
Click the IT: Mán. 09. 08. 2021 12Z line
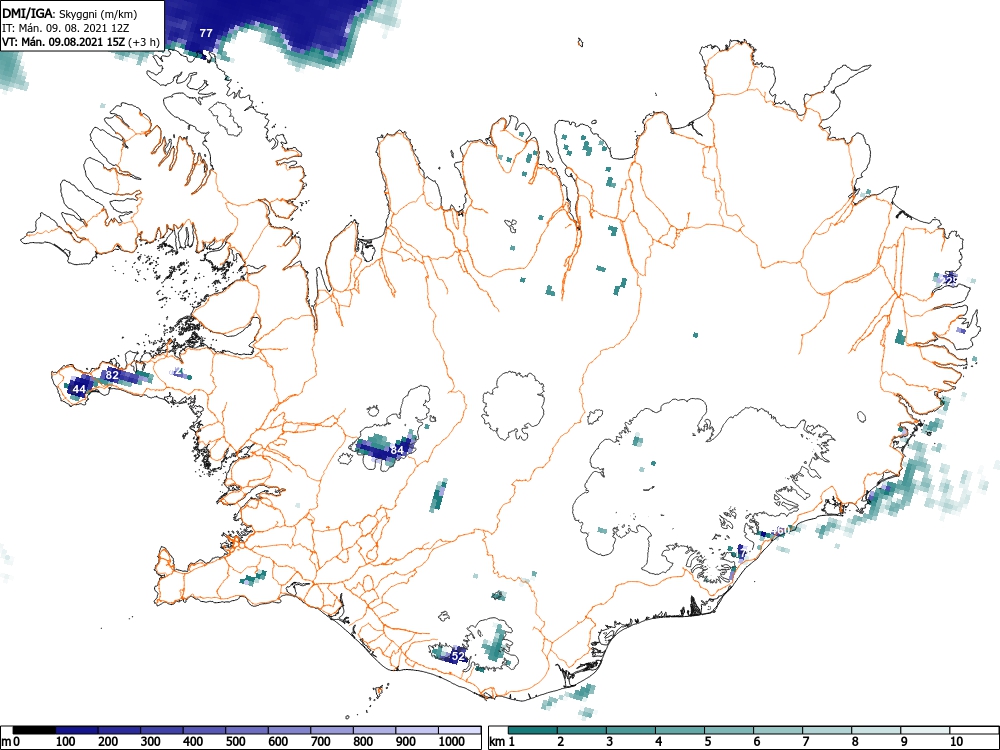[66, 28]
